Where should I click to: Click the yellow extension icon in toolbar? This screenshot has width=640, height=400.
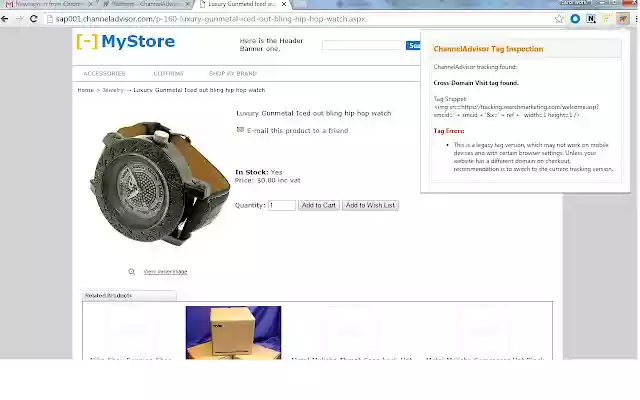click(607, 19)
